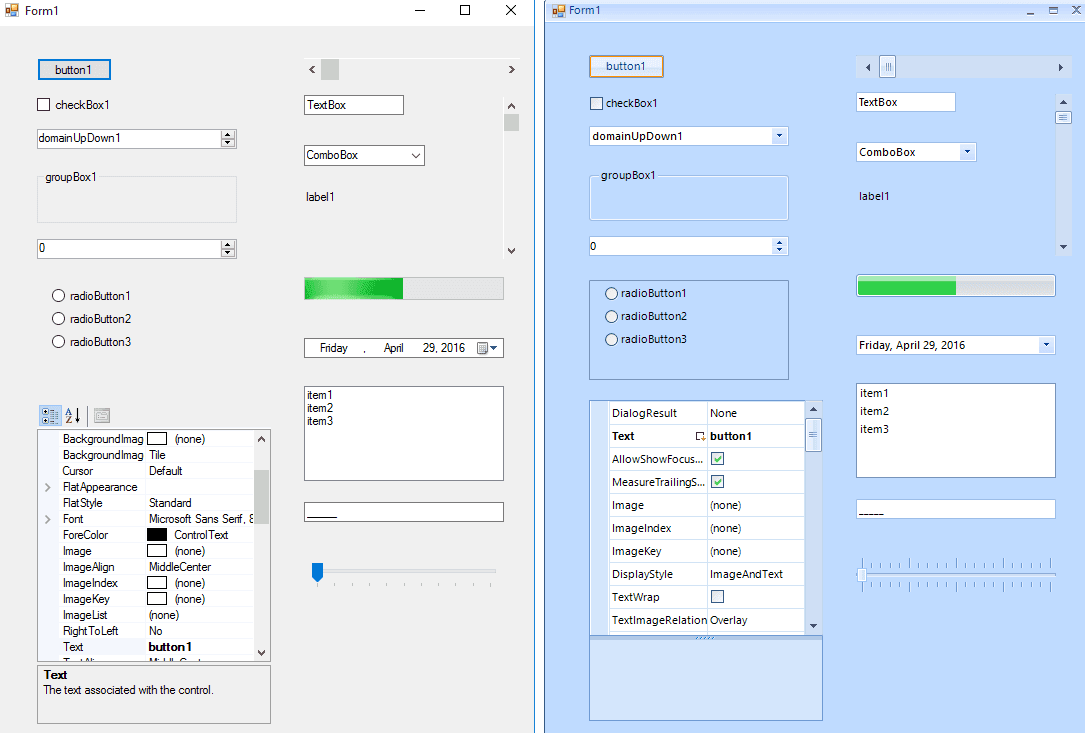Click the Form1 app icon in left window title bar
This screenshot has width=1085, height=733.
click(12, 10)
